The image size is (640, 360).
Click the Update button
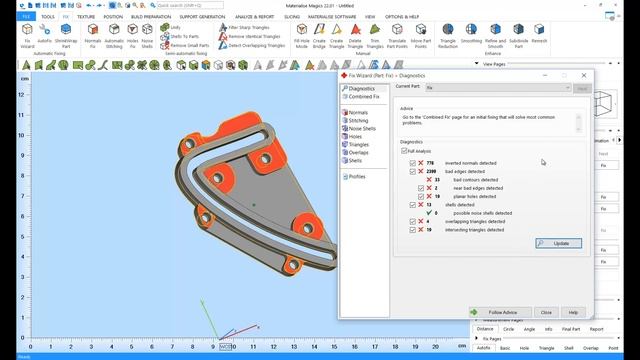coord(558,243)
